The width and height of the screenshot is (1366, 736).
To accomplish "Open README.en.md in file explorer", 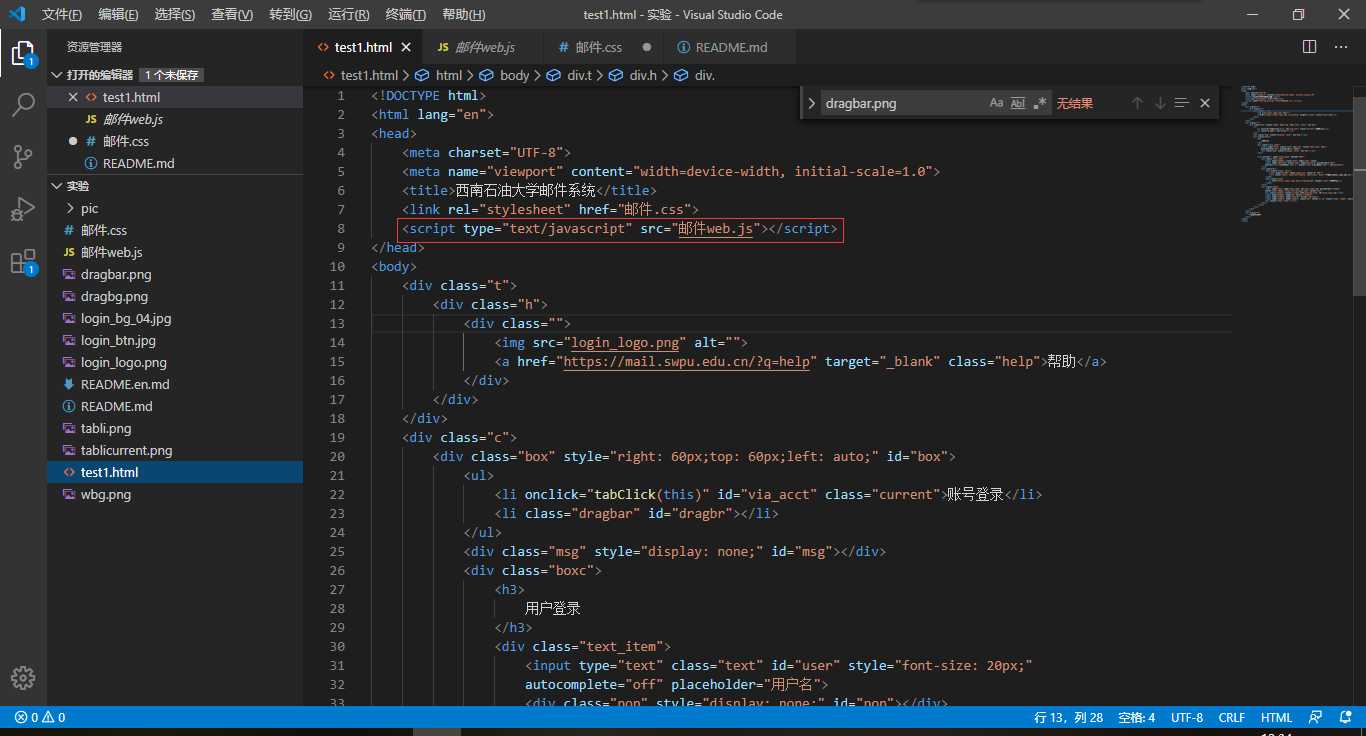I will click(125, 384).
